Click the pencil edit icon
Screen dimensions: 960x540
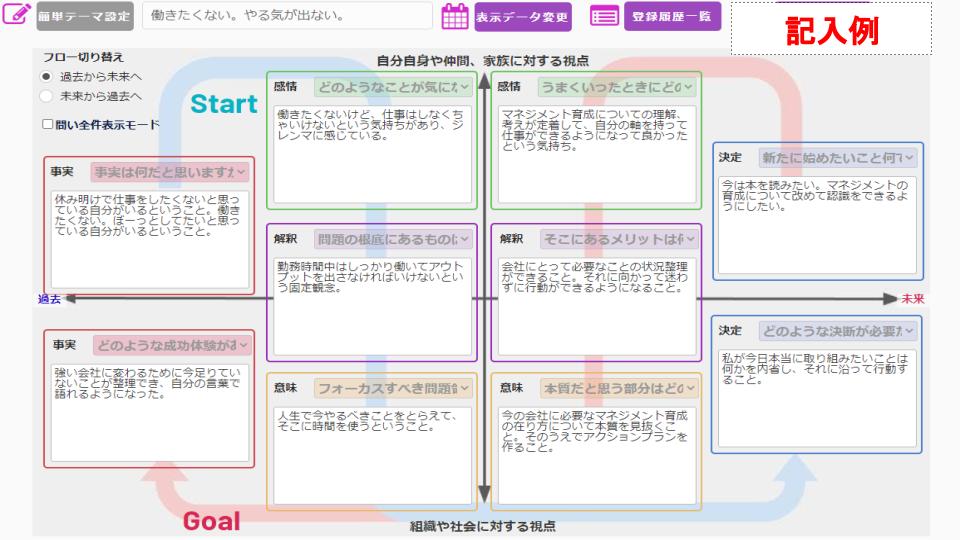[x=18, y=17]
